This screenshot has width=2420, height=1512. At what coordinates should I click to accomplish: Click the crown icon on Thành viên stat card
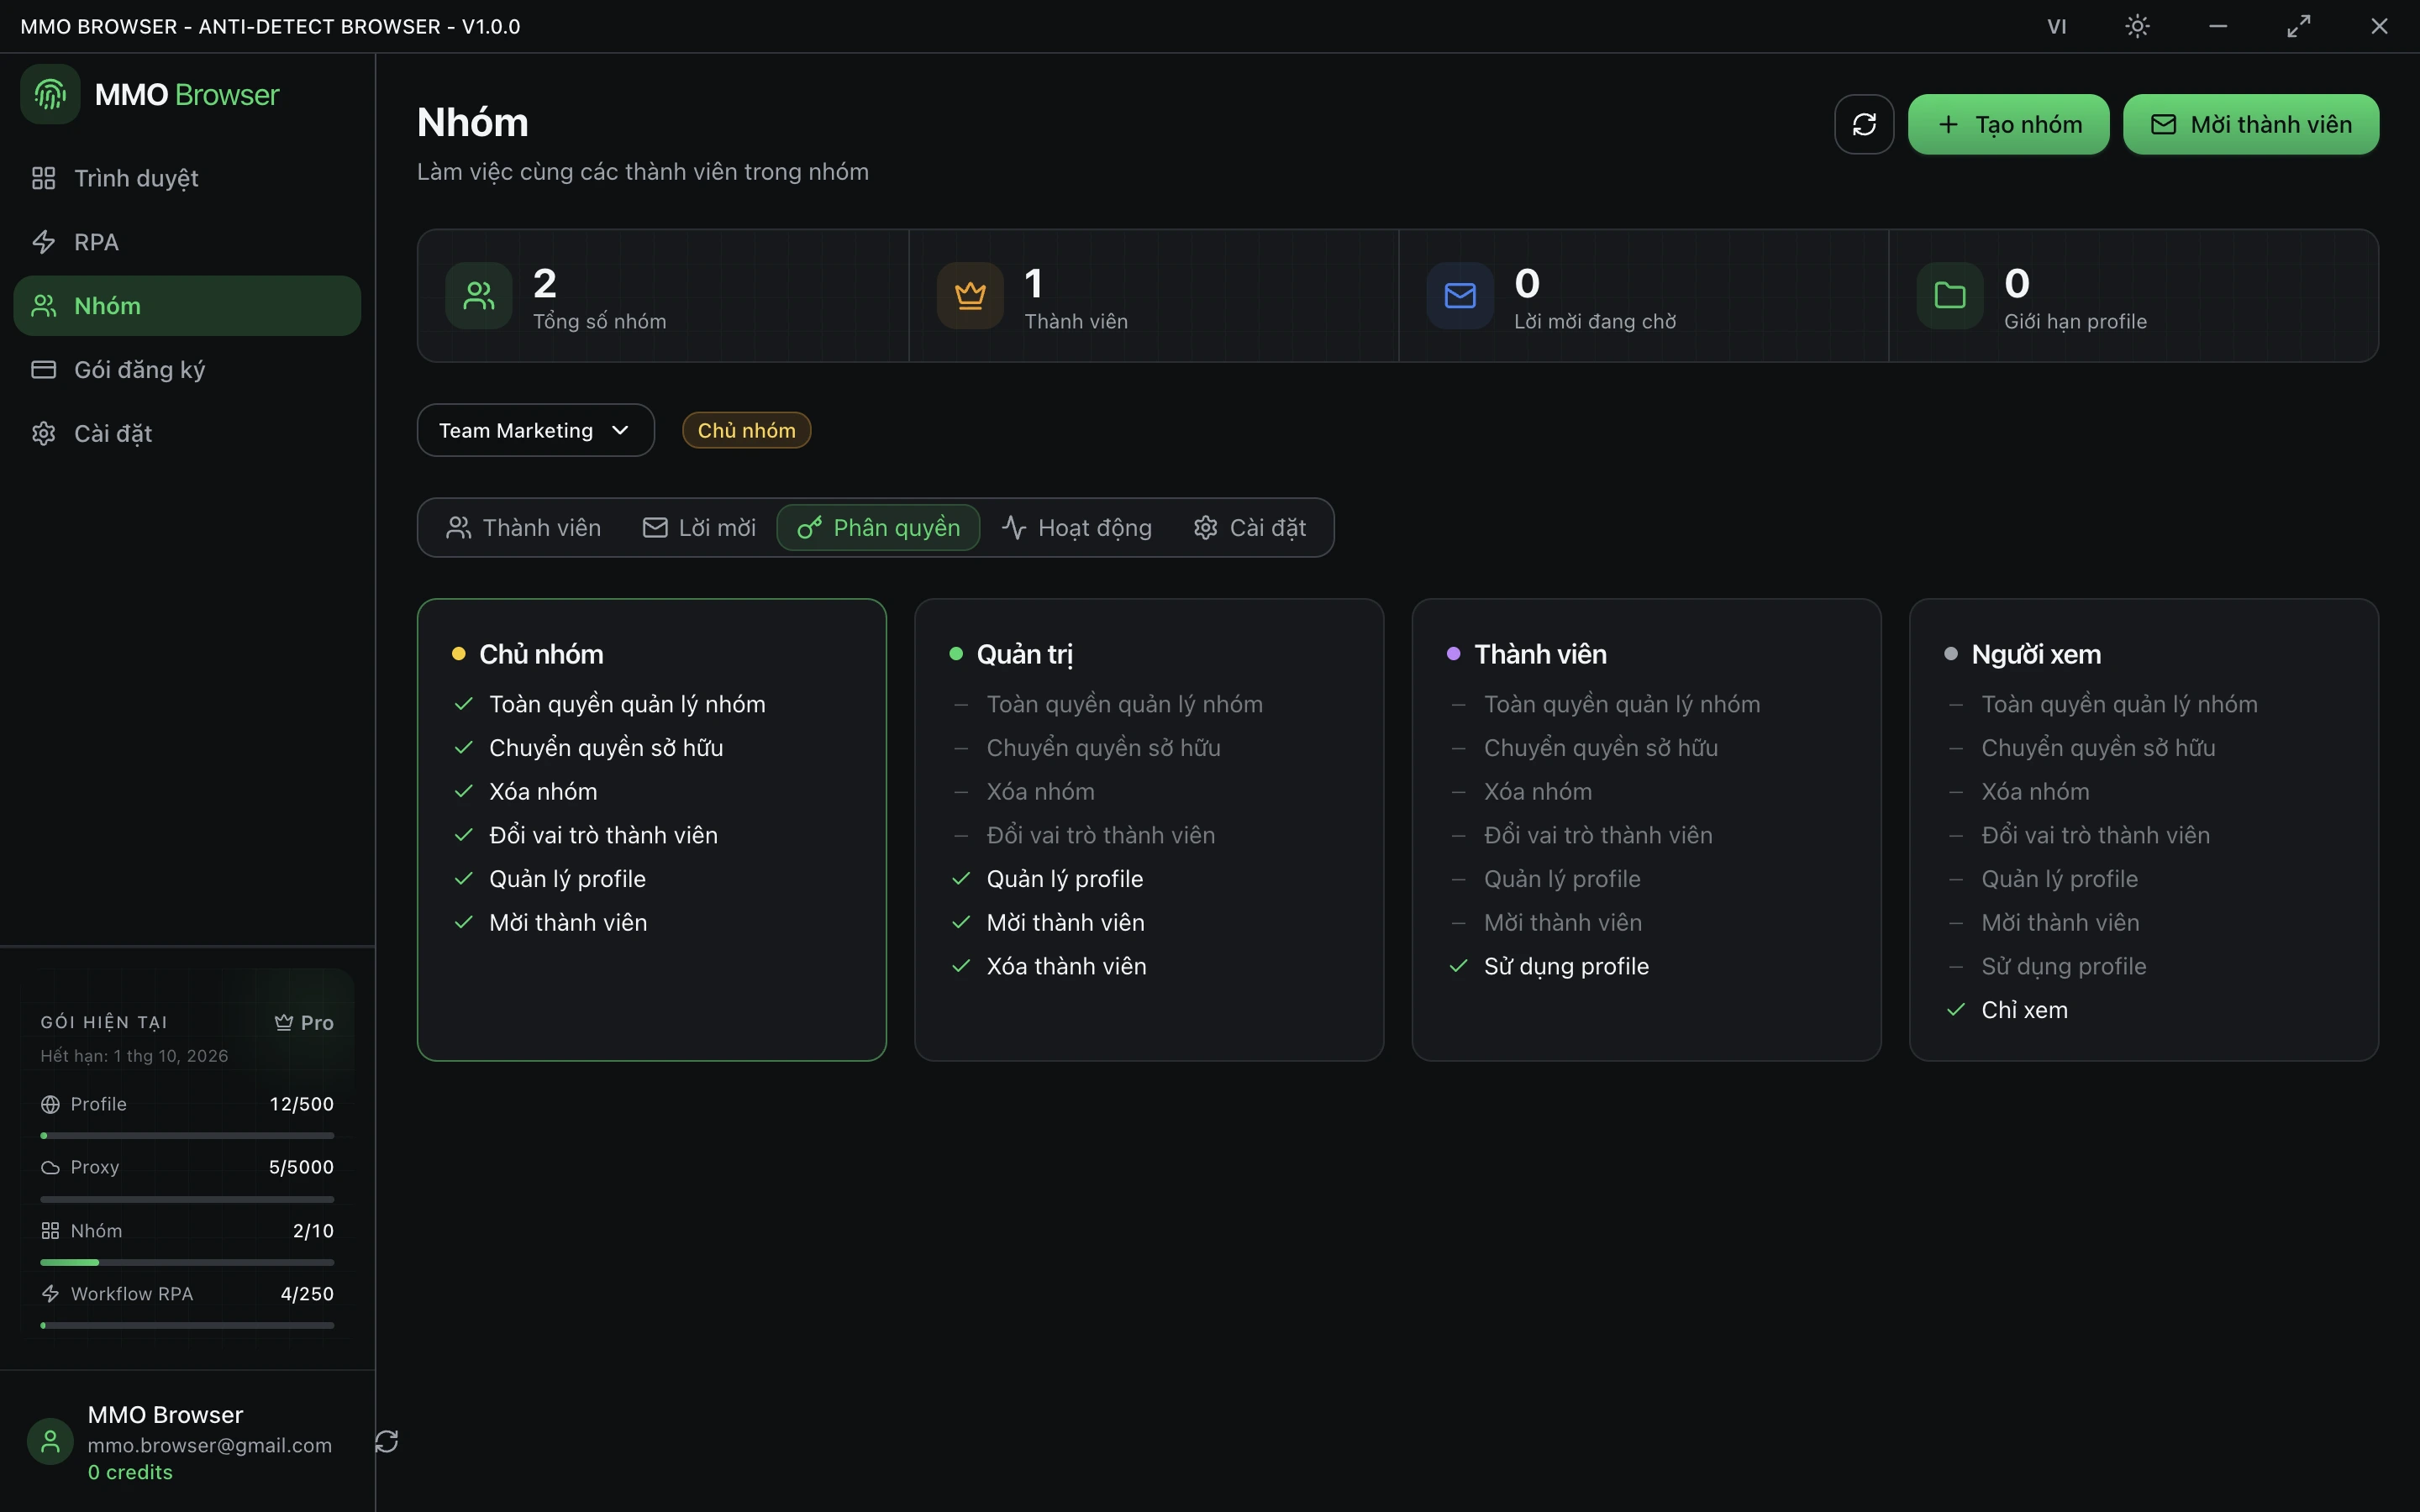click(970, 295)
